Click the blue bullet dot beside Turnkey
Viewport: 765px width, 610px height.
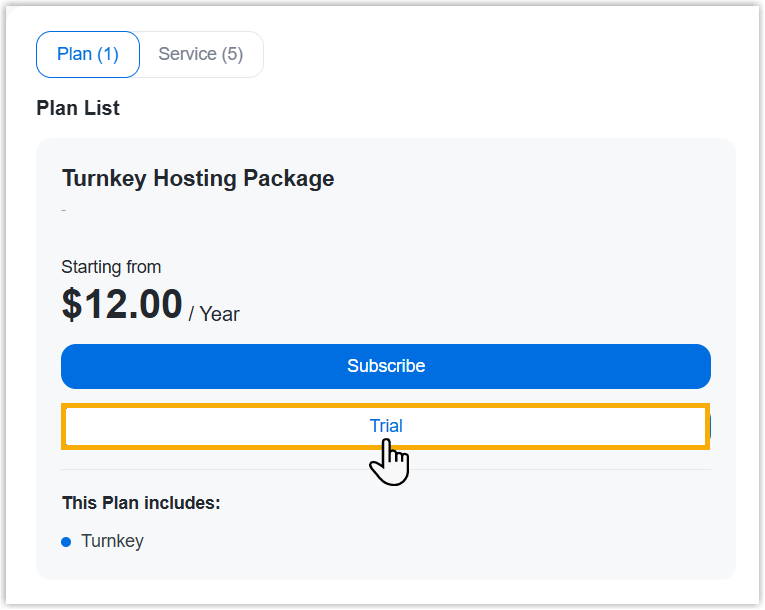point(66,541)
